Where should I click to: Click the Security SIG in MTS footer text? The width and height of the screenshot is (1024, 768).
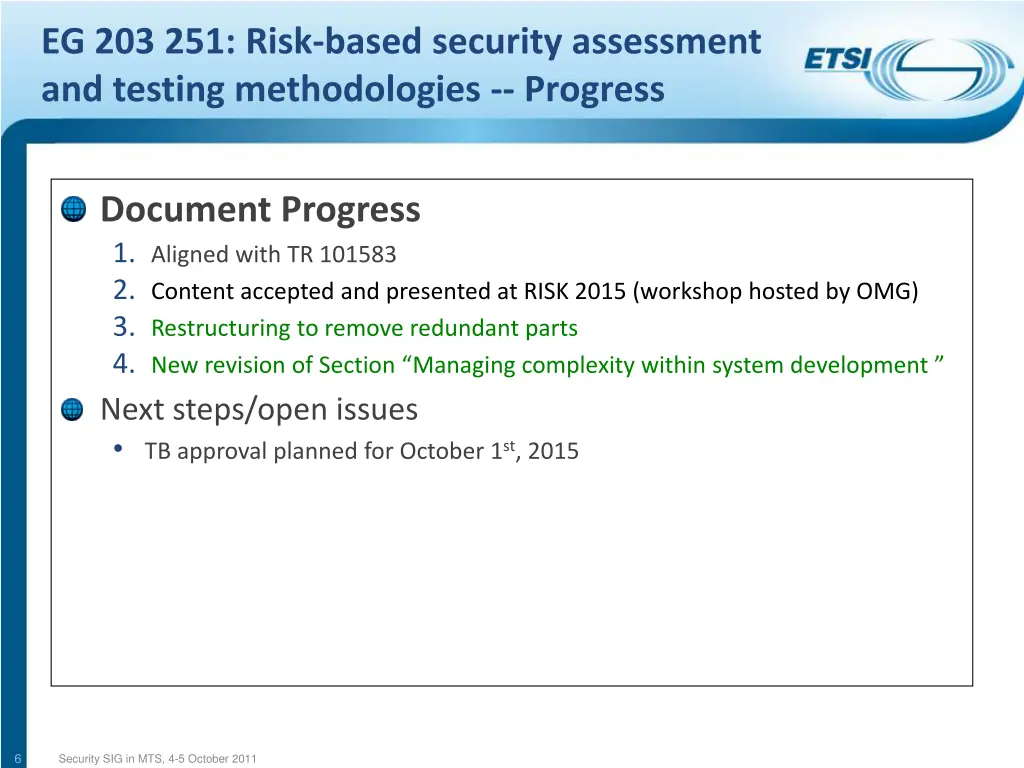(157, 759)
